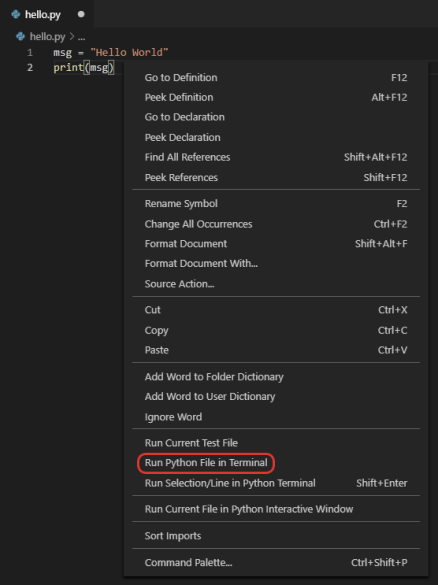The width and height of the screenshot is (438, 585).
Task: Choose Run Current File in Python Interactive Window
Action: 276,509
